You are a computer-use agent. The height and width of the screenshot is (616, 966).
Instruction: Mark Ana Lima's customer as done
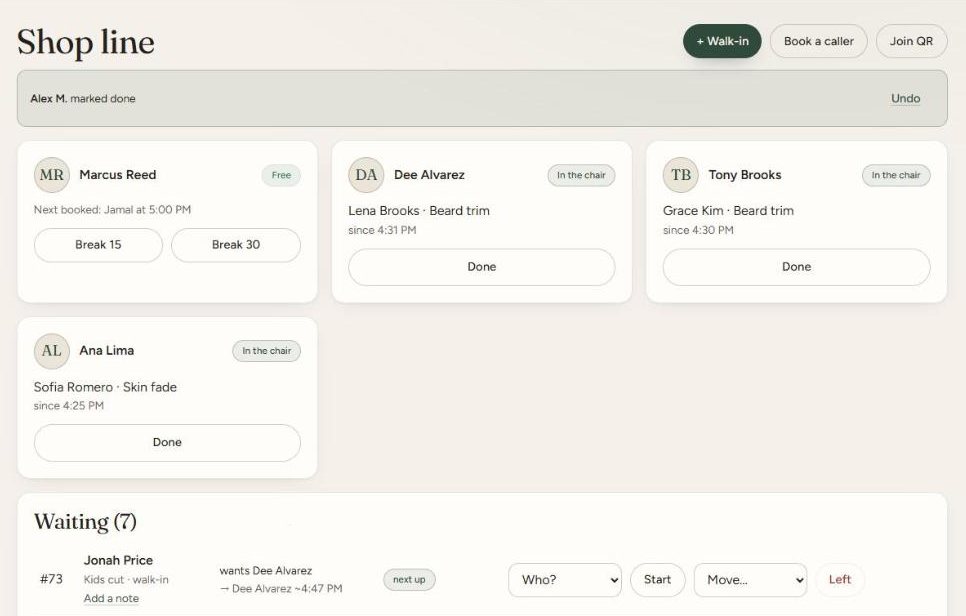pos(167,442)
